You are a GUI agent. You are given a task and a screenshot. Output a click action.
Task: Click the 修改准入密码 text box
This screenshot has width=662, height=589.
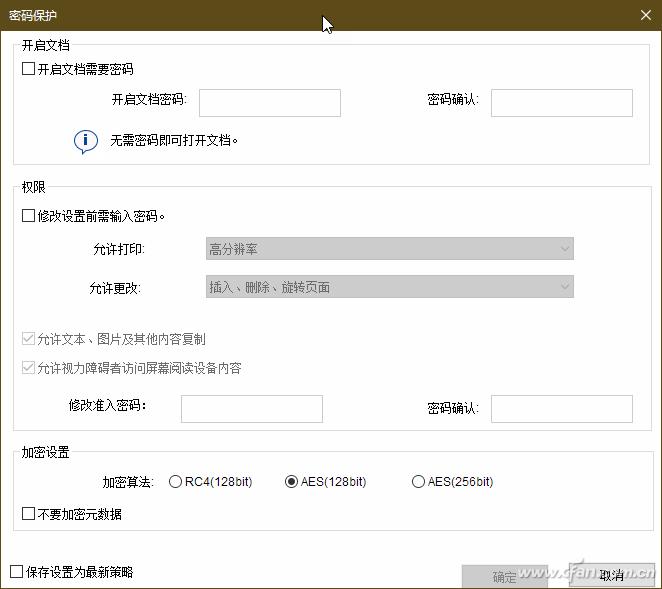coord(251,409)
